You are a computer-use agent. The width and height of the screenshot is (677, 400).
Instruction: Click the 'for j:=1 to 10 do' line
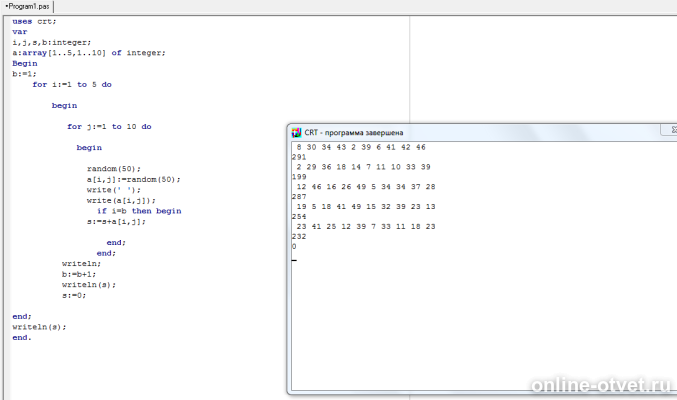pyautogui.click(x=109, y=127)
